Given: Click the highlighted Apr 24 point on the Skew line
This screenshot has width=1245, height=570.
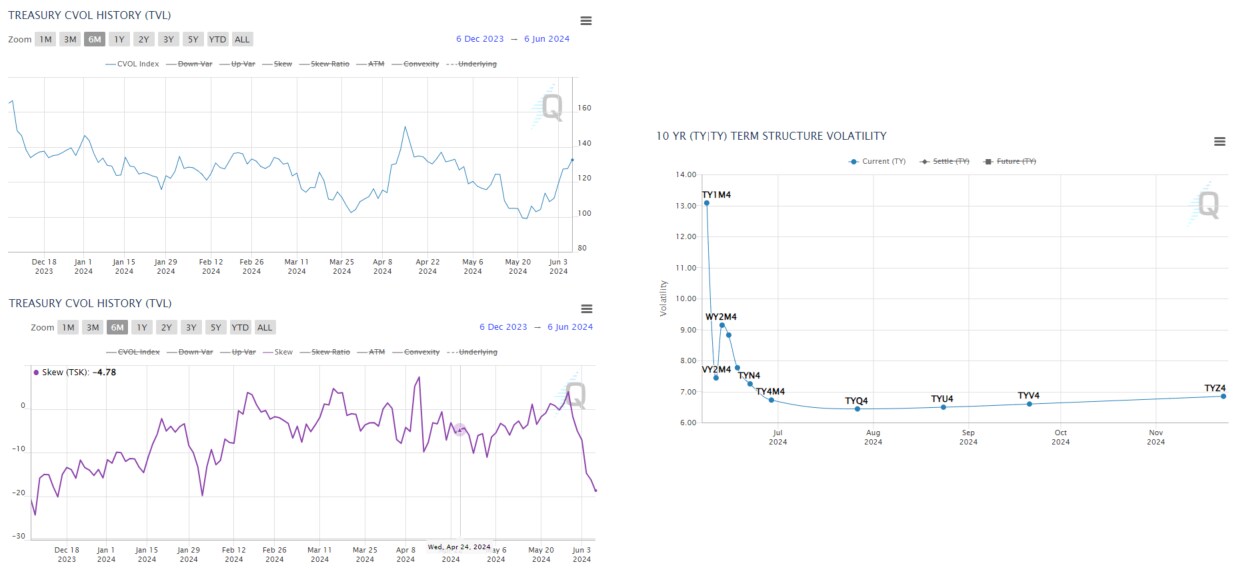Looking at the screenshot, I should tap(459, 429).
